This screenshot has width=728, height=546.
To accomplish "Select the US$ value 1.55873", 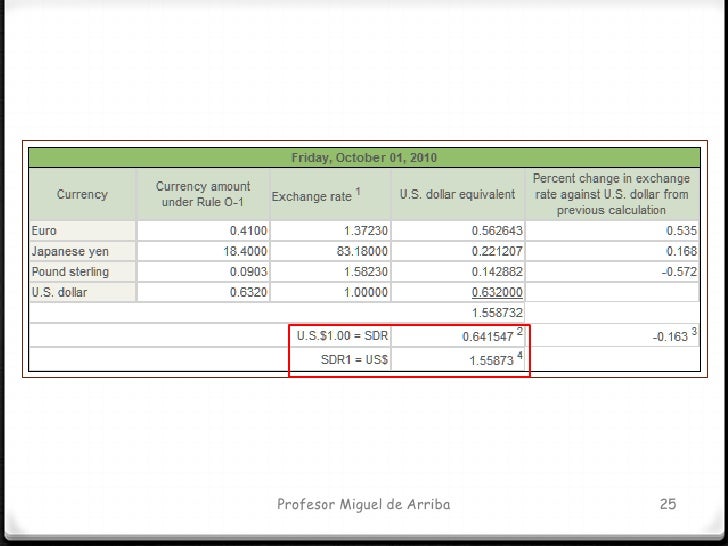I will [492, 361].
